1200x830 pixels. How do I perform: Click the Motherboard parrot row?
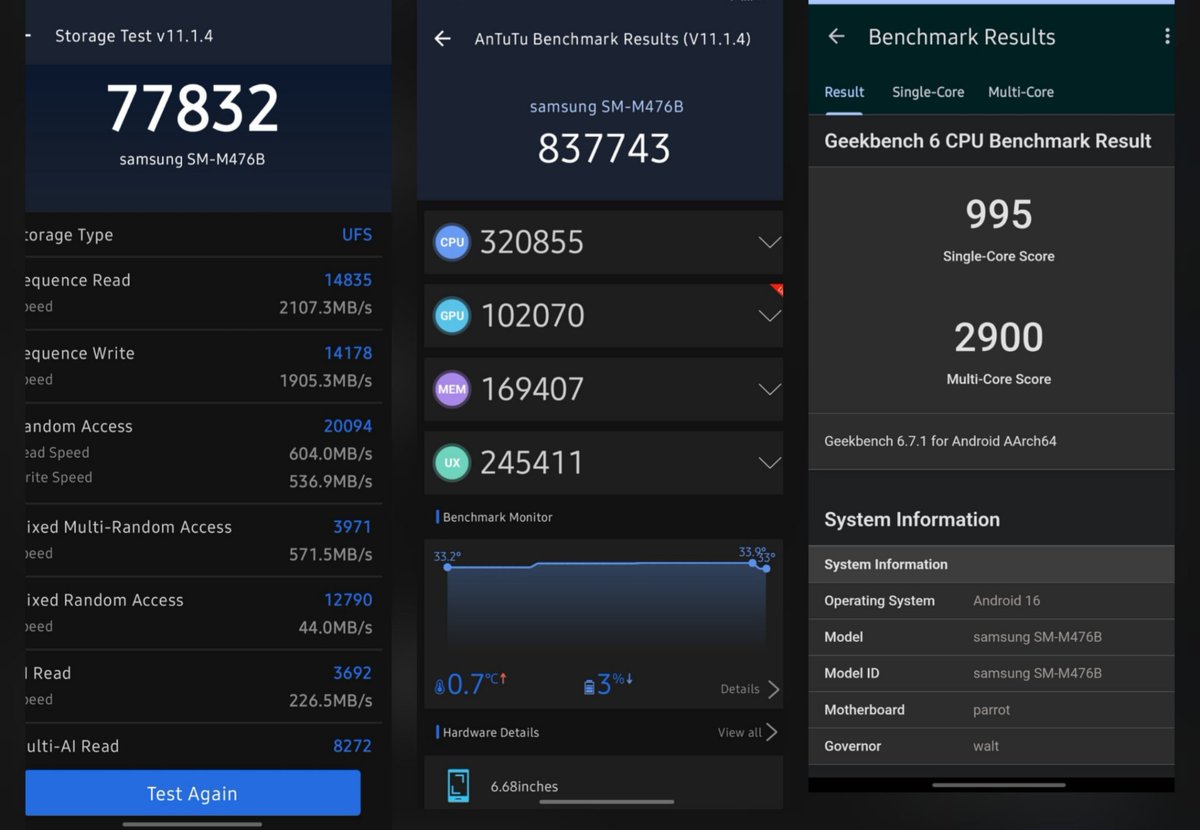coord(991,710)
